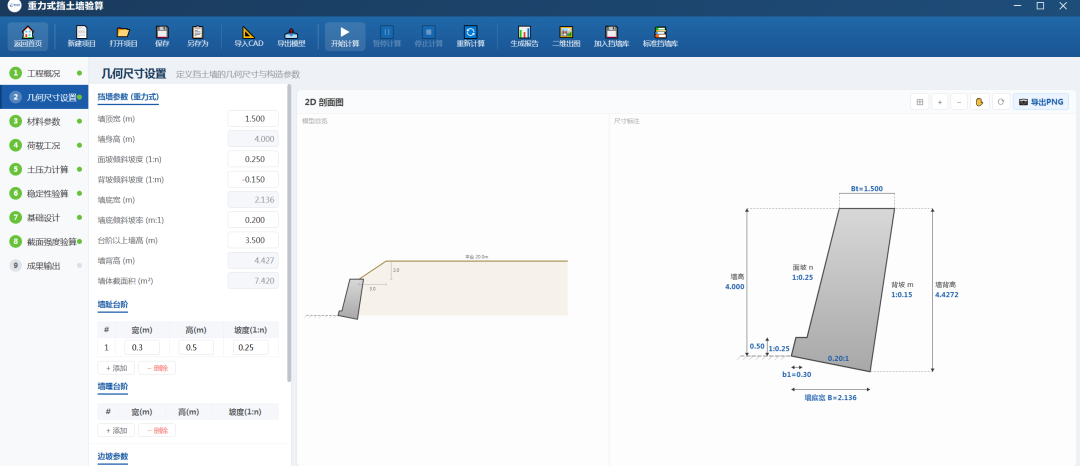Open the 标准挡墙库 library icon
This screenshot has height=466, width=1080.
pyautogui.click(x=661, y=36)
